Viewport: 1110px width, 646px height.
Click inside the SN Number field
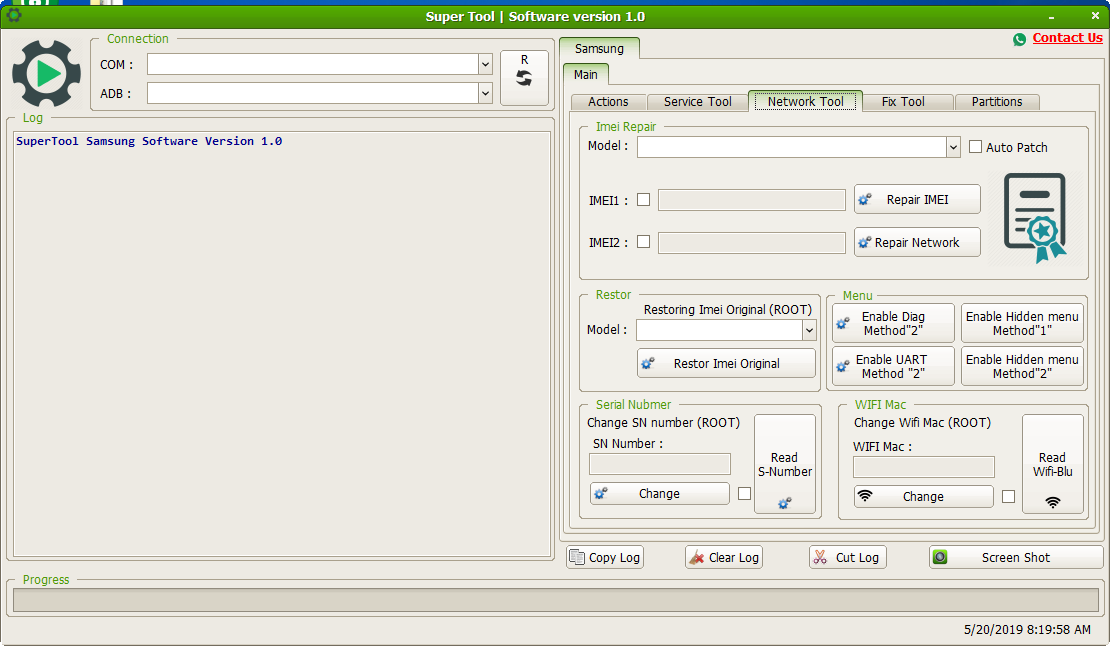coord(659,464)
